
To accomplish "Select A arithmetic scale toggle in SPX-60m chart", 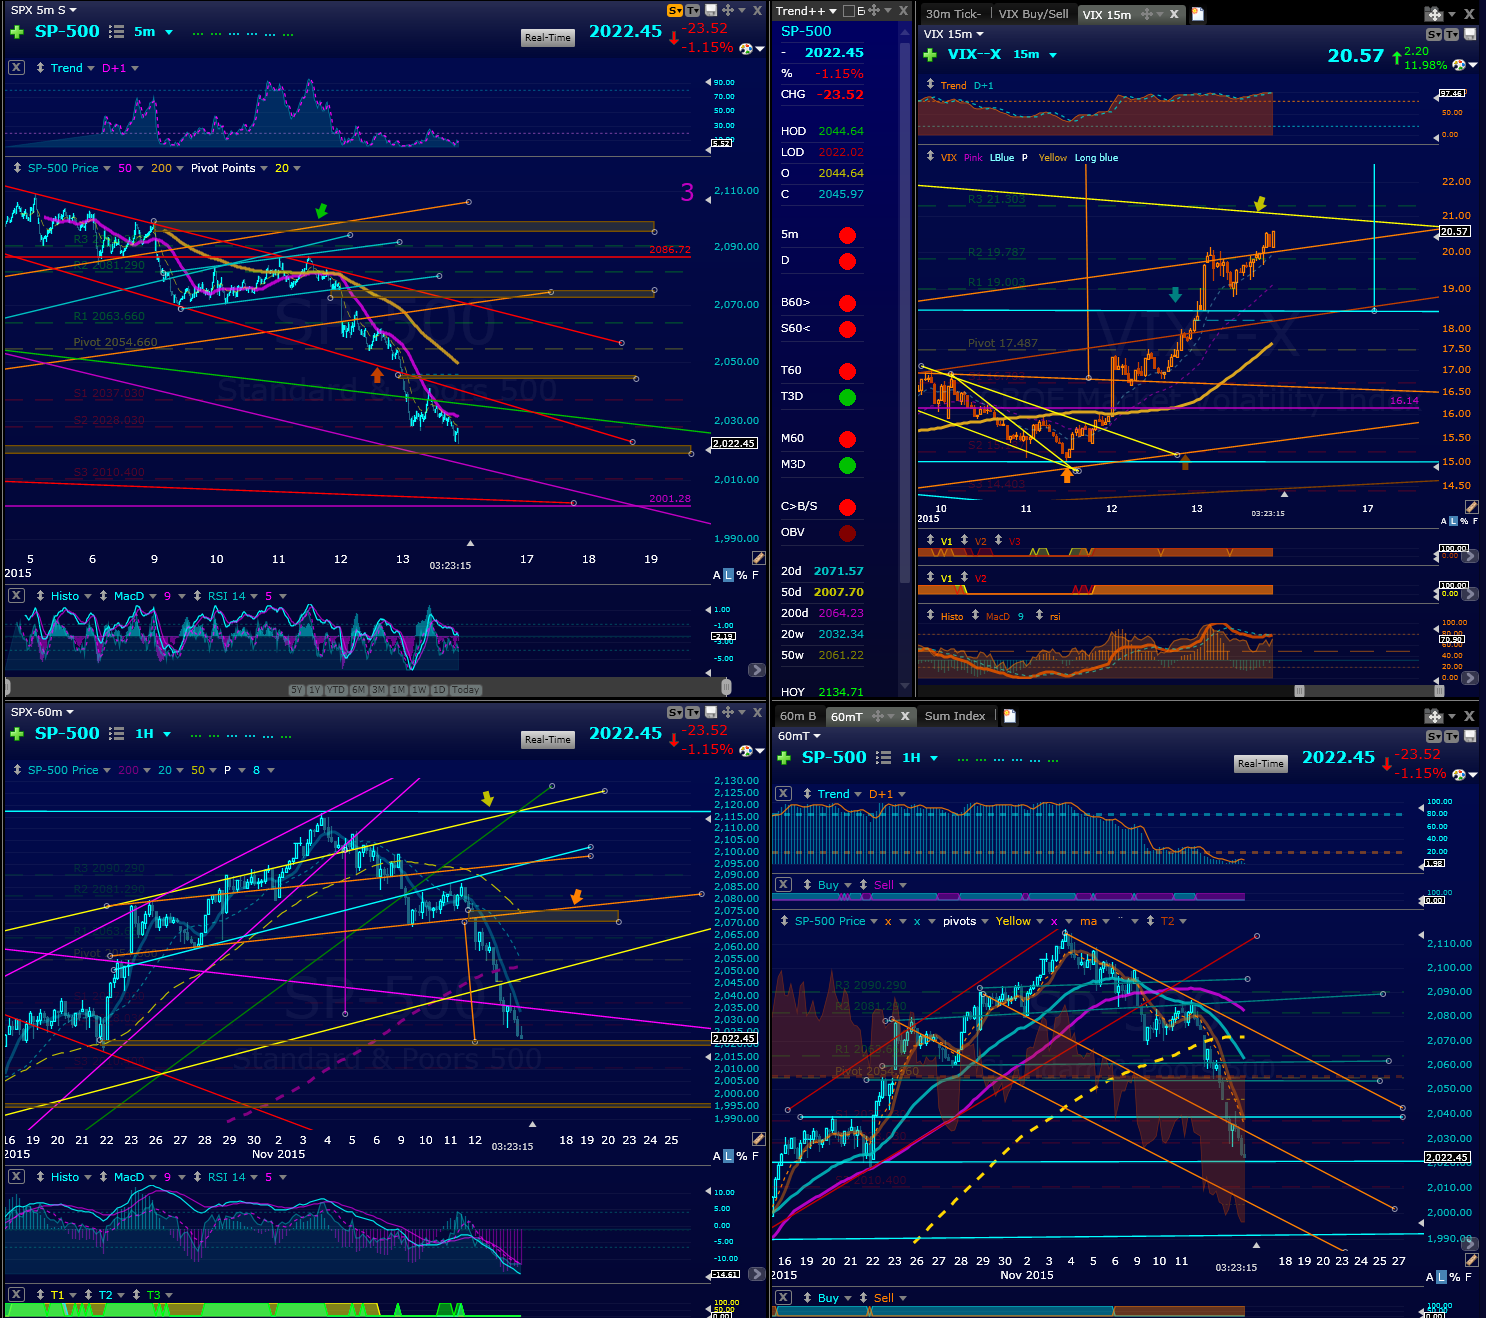I will [716, 1156].
